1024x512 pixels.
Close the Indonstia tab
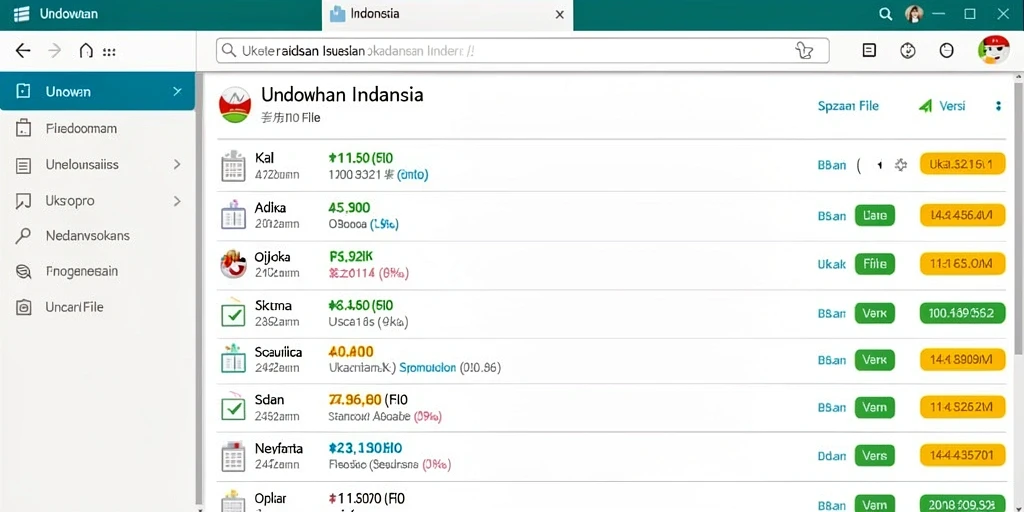pyautogui.click(x=560, y=14)
